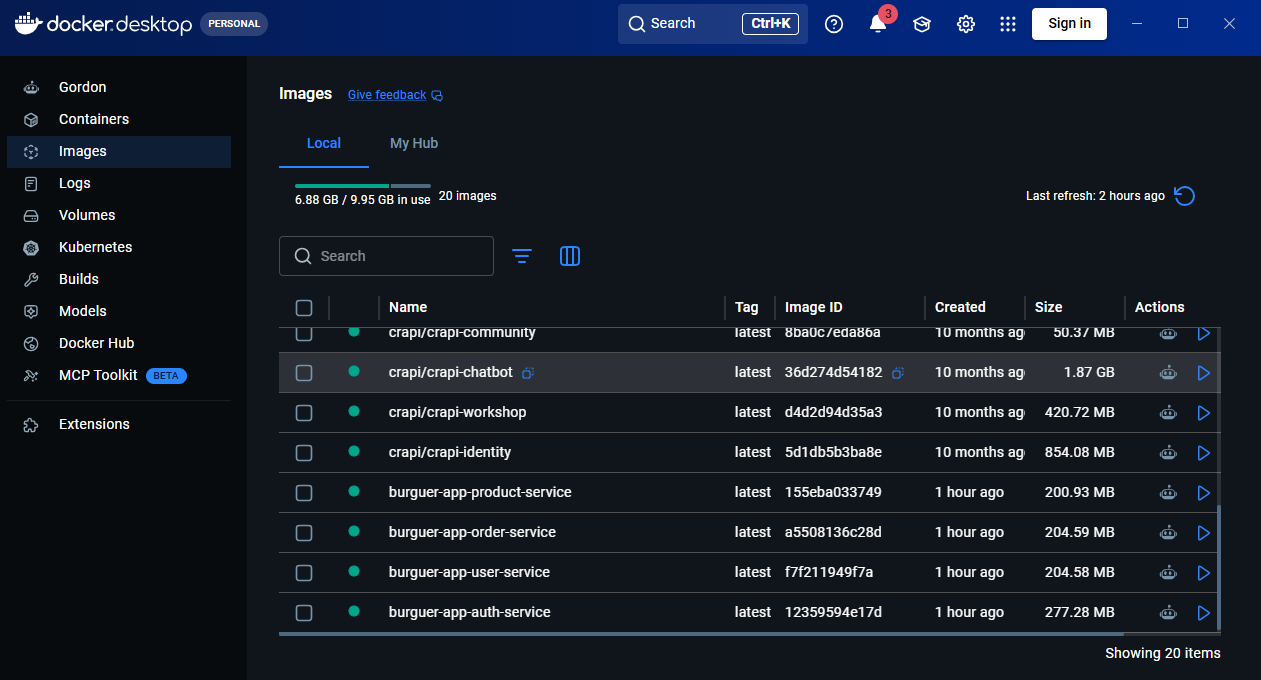Viewport: 1261px width, 680px height.
Task: Ask Gordon about crapi/crapi-identity
Action: (x=1168, y=452)
